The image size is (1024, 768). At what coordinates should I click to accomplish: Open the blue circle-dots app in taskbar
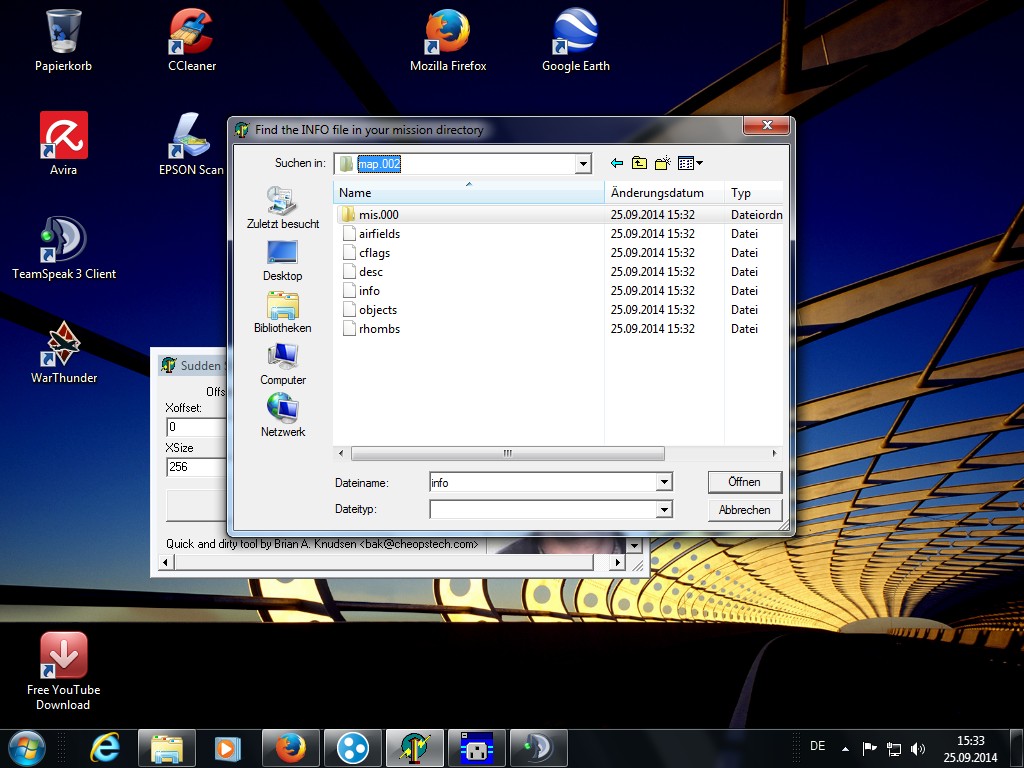tap(353, 748)
